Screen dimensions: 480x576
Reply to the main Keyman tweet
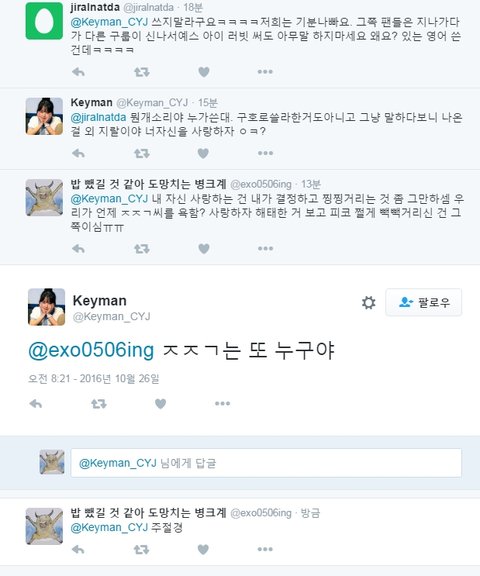coord(36,404)
